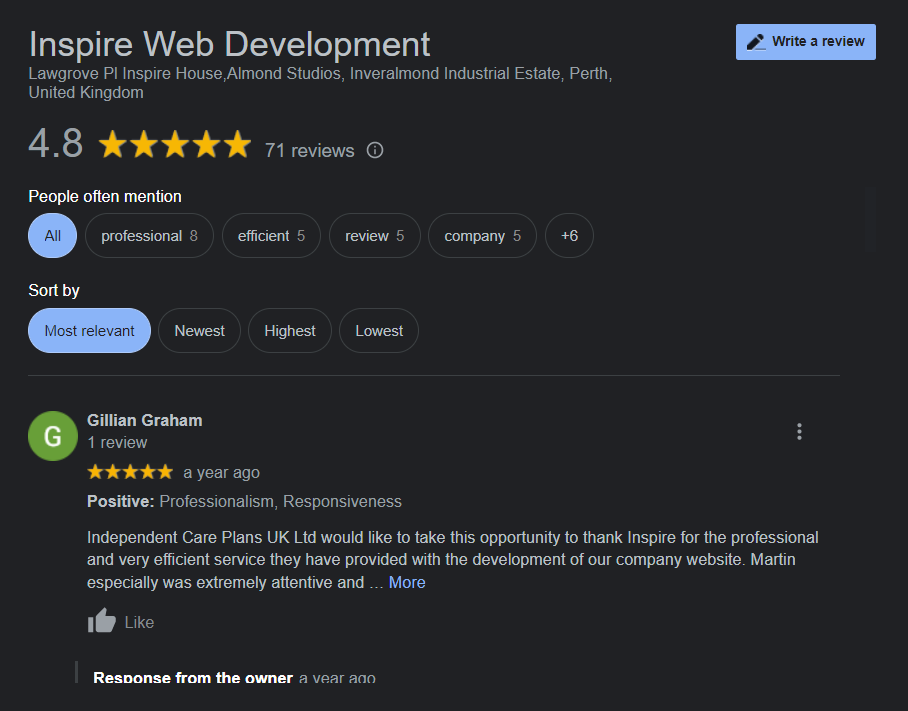Viewport: 908px width, 711px height.
Task: Click the Write a review button
Action: click(x=806, y=42)
